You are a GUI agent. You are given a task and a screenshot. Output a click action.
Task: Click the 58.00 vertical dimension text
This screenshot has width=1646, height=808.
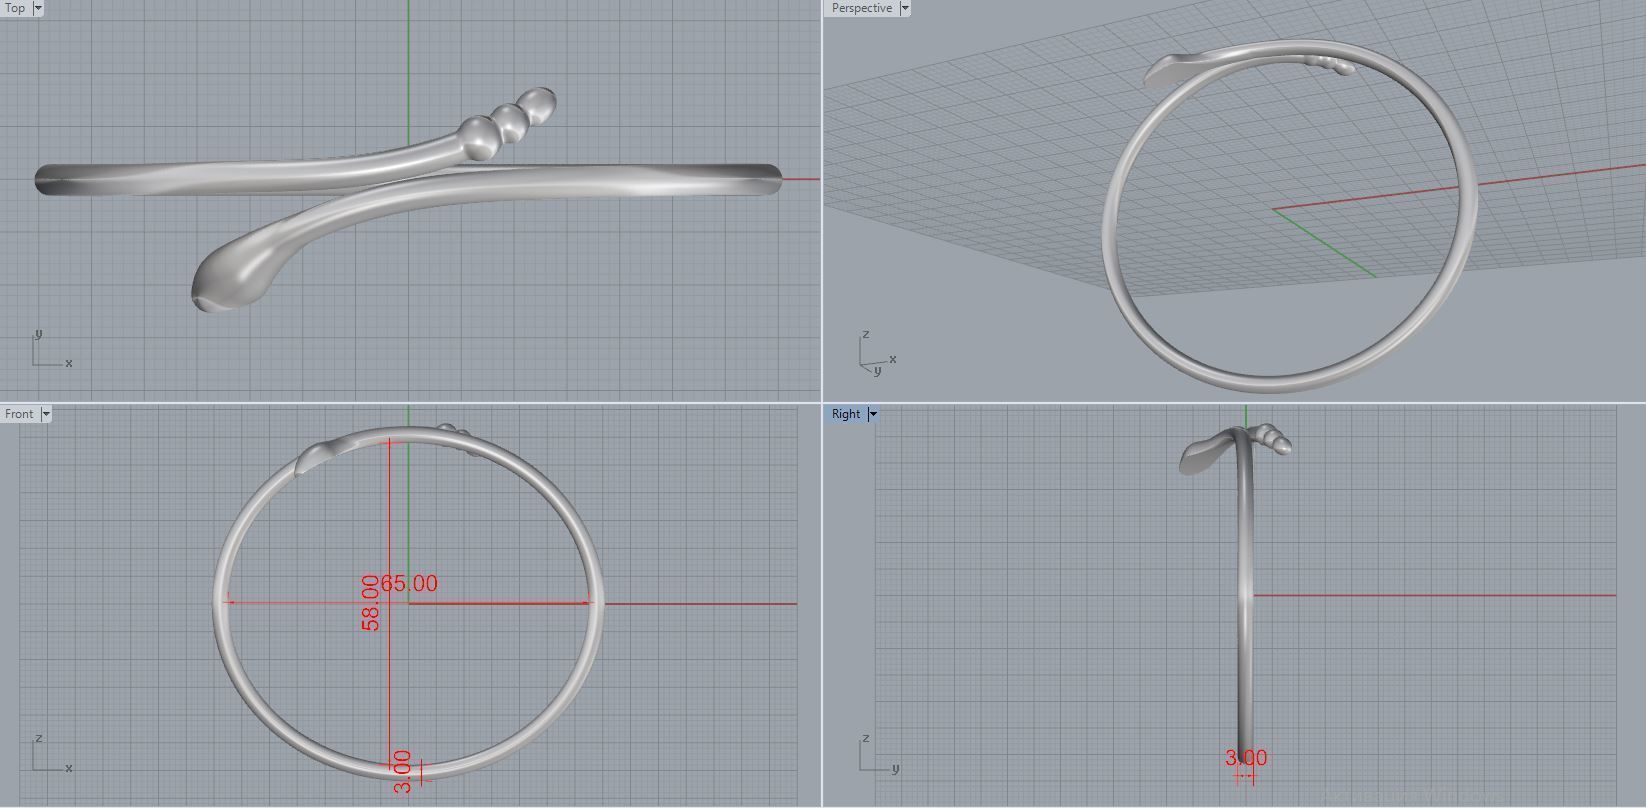click(371, 602)
